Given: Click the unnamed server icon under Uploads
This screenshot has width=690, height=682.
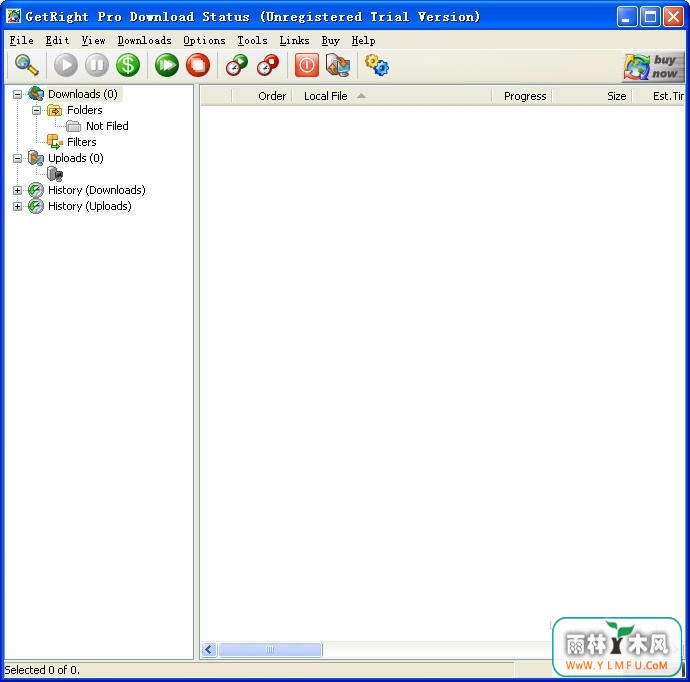Looking at the screenshot, I should (55, 174).
